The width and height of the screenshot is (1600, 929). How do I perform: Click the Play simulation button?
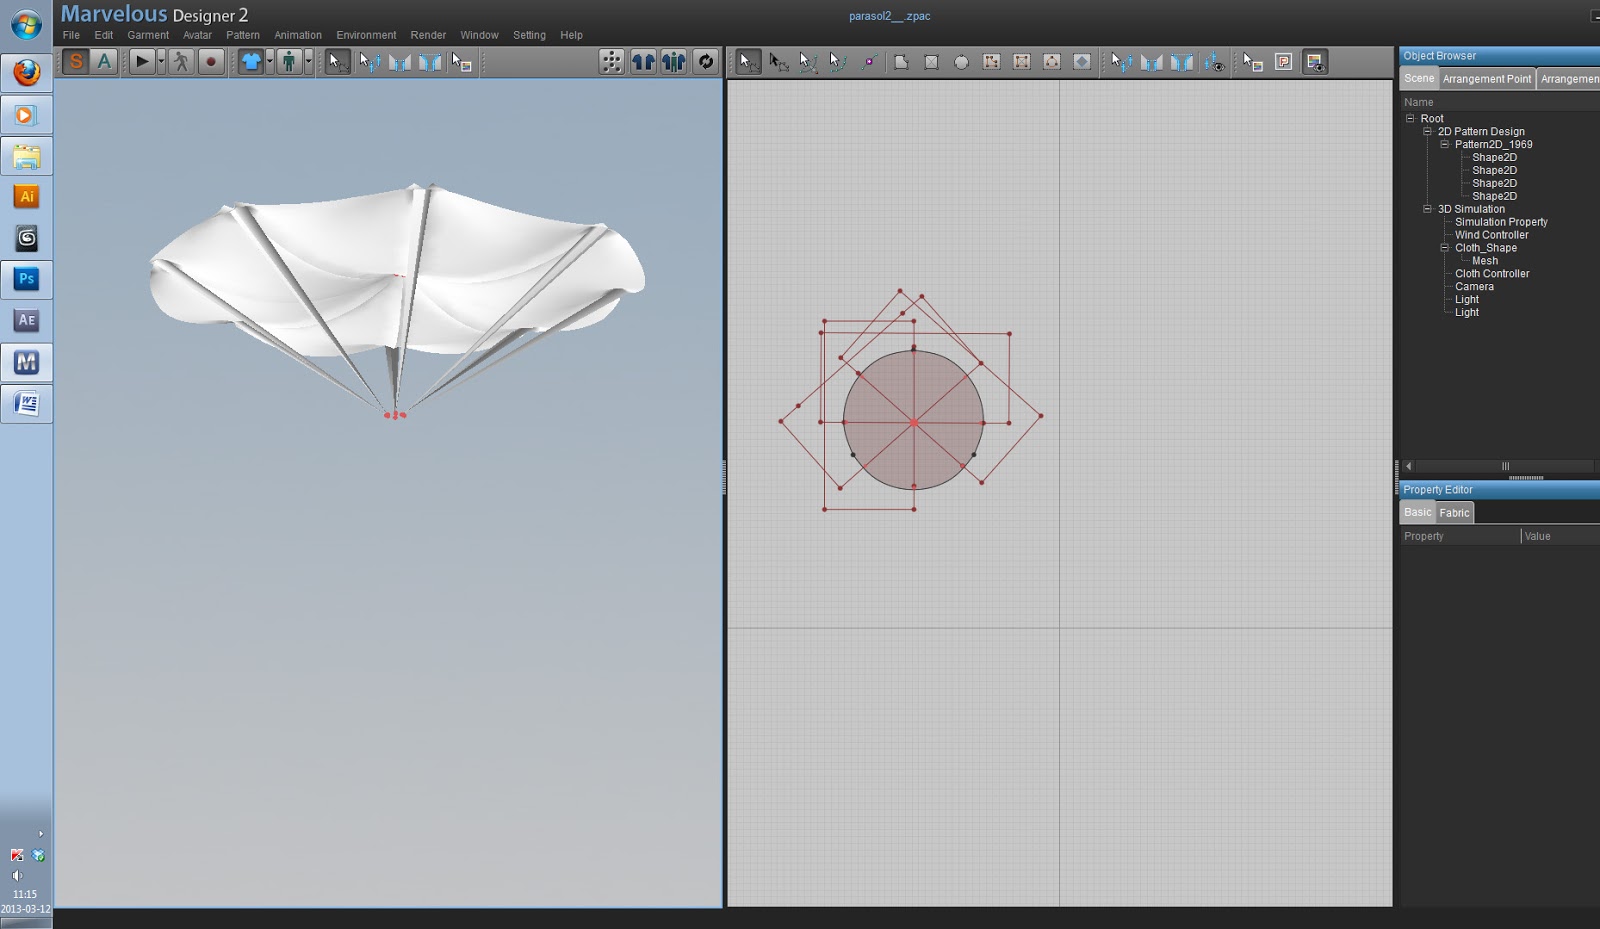(x=142, y=62)
